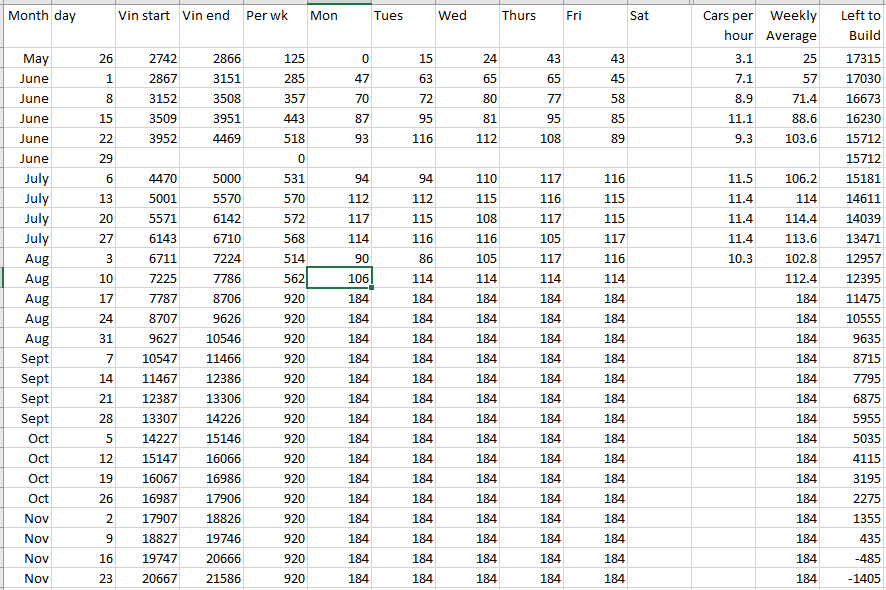Select the "Weekly Average" header cell
This screenshot has height=590, width=886.
pyautogui.click(x=790, y=26)
